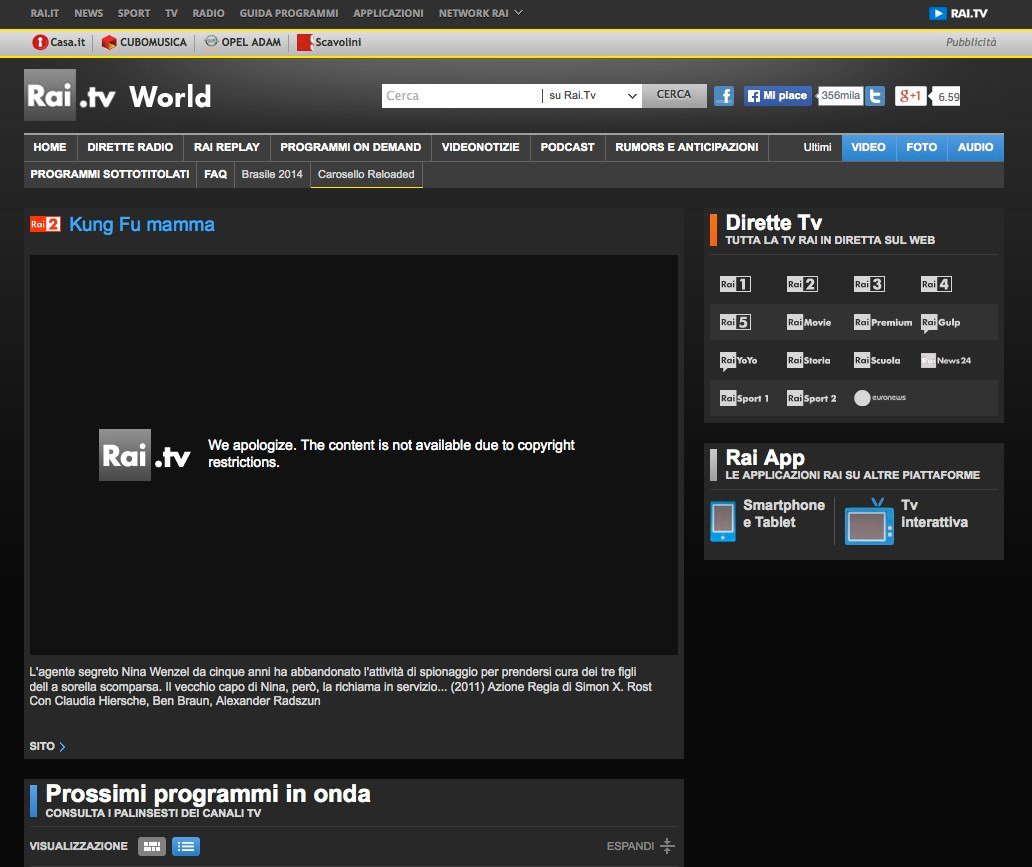Open Podcast menu item

click(x=567, y=147)
